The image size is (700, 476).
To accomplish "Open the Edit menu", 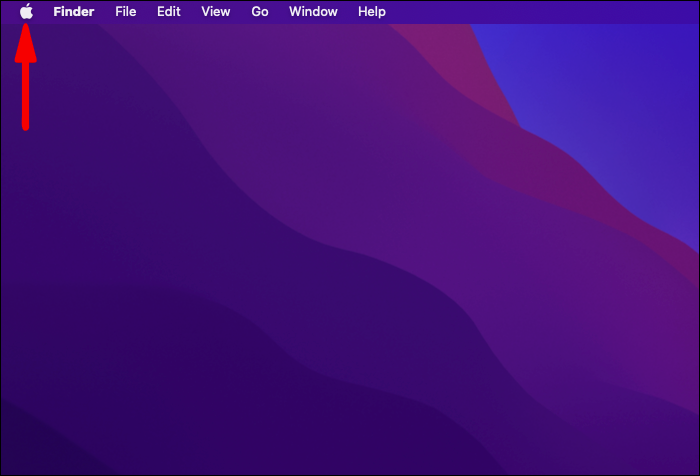I will [x=169, y=12].
